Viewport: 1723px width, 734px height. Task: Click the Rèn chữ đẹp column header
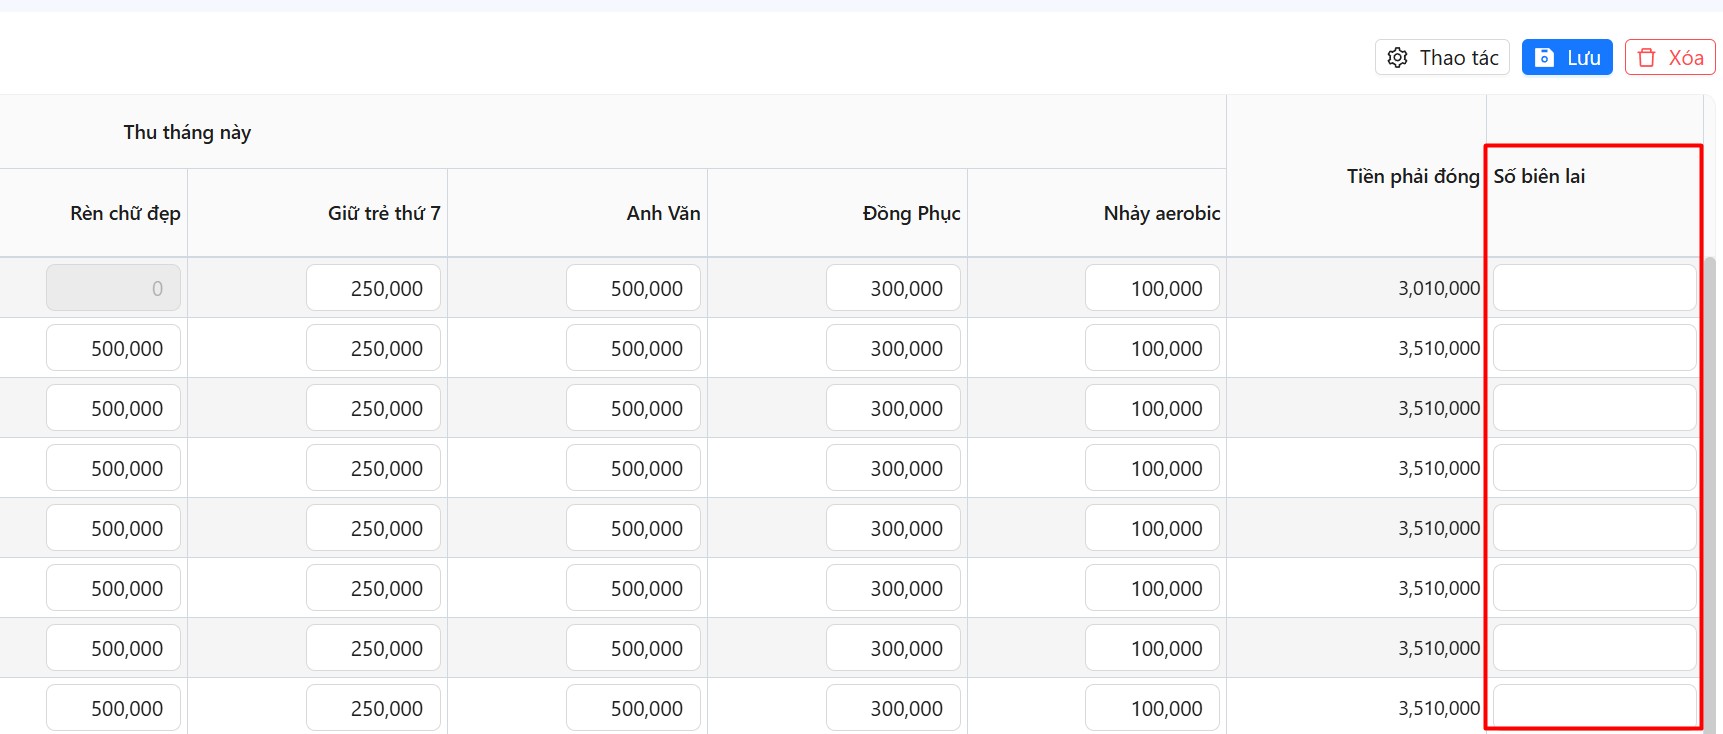point(125,214)
